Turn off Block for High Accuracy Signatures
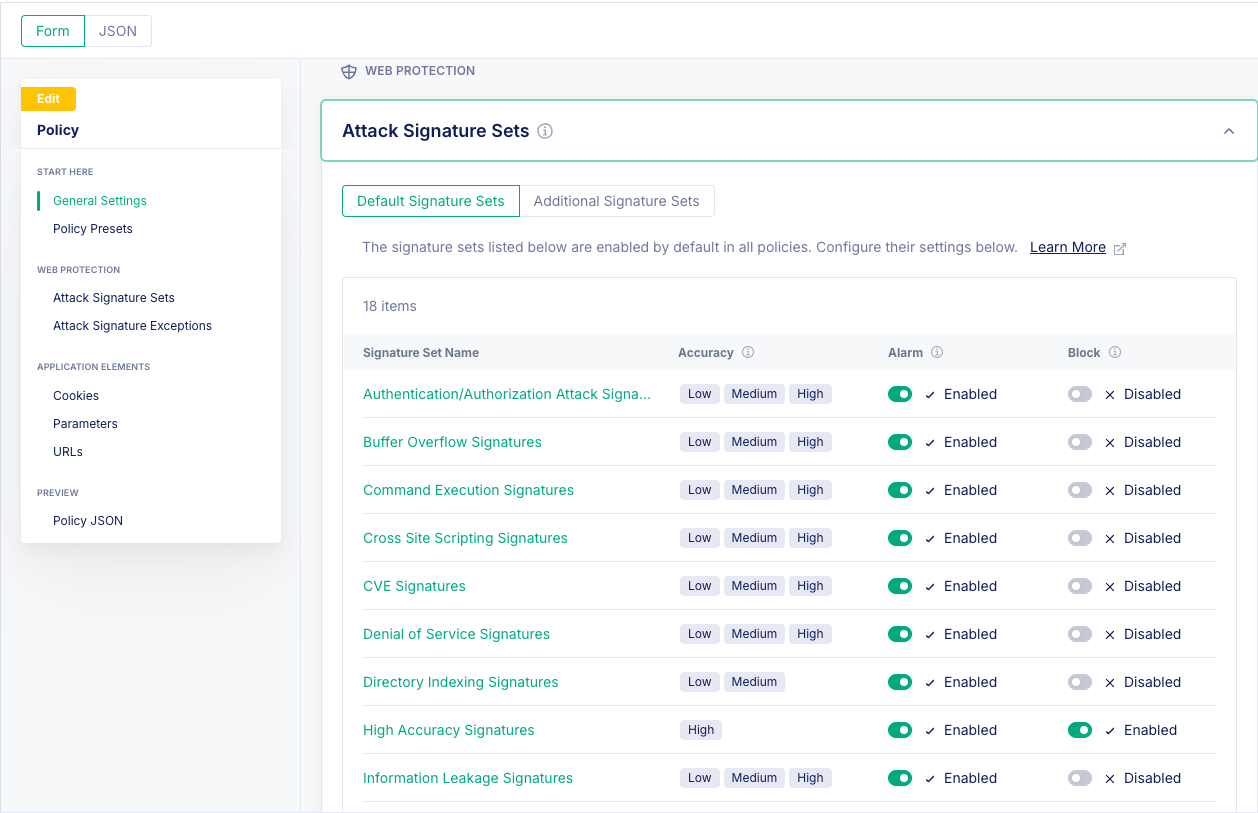1258x813 pixels. click(x=1079, y=730)
